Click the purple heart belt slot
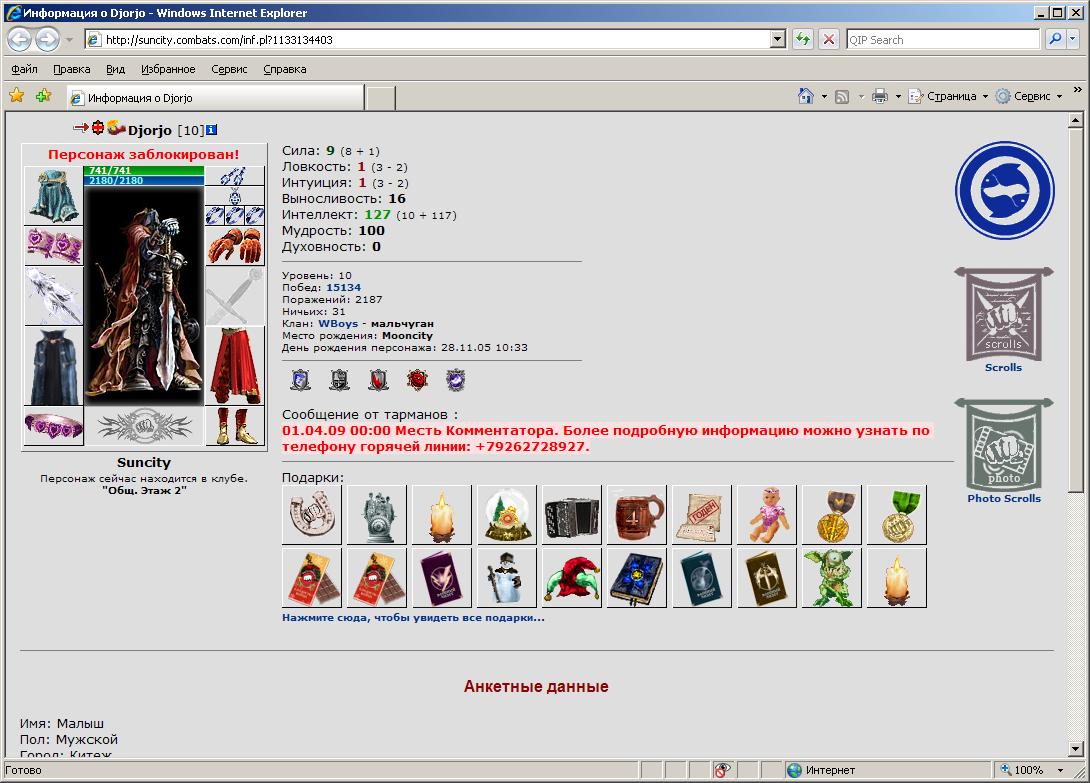This screenshot has width=1090, height=783. pos(54,426)
